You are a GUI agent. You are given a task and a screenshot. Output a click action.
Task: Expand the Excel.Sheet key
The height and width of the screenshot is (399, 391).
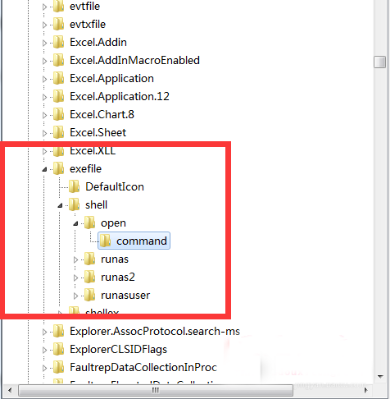point(44,133)
